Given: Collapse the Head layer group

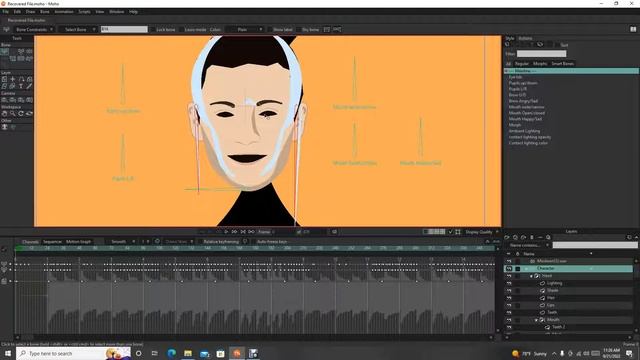Looking at the screenshot, I should pyautogui.click(x=531, y=276).
